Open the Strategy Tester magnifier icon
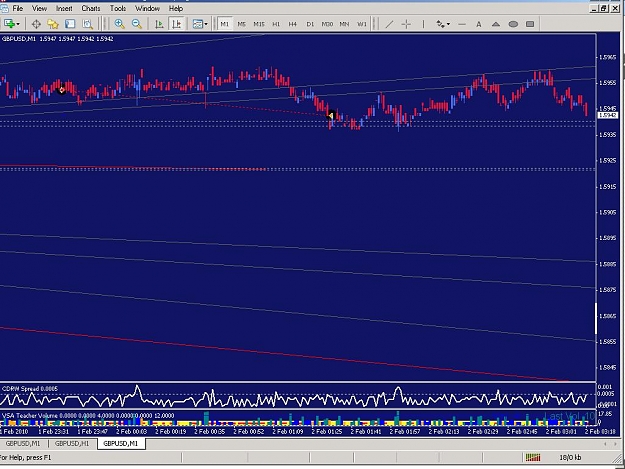The image size is (625, 469). (87, 24)
